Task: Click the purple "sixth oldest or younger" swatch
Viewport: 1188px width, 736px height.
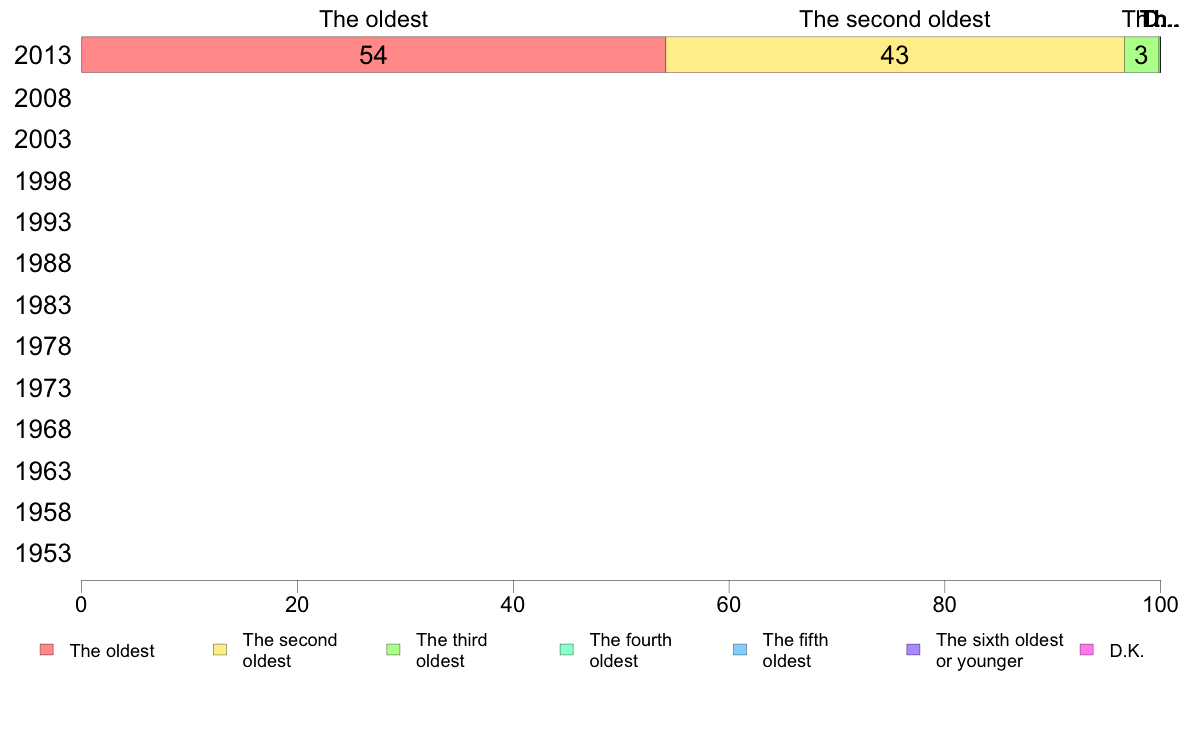Action: click(914, 650)
